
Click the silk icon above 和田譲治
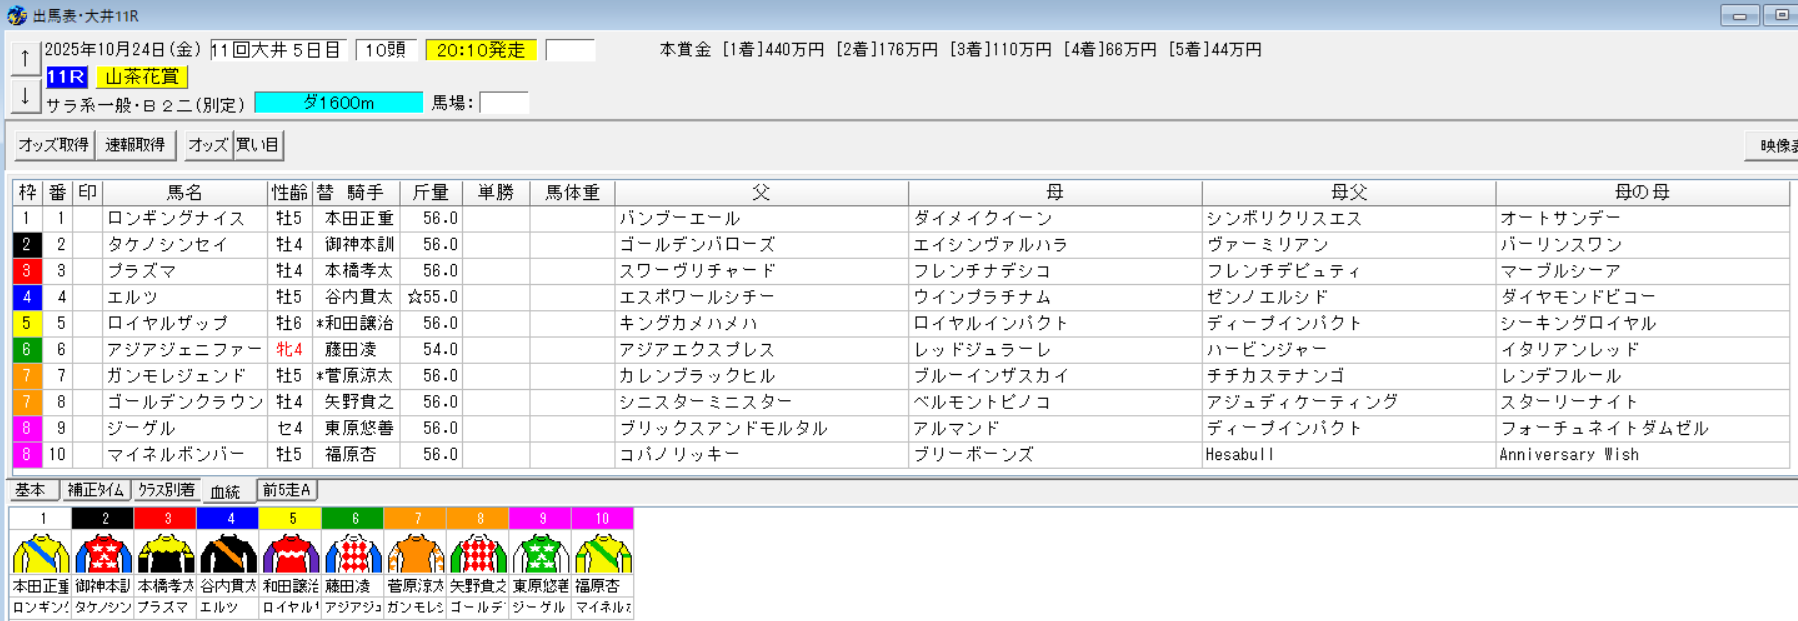(290, 553)
